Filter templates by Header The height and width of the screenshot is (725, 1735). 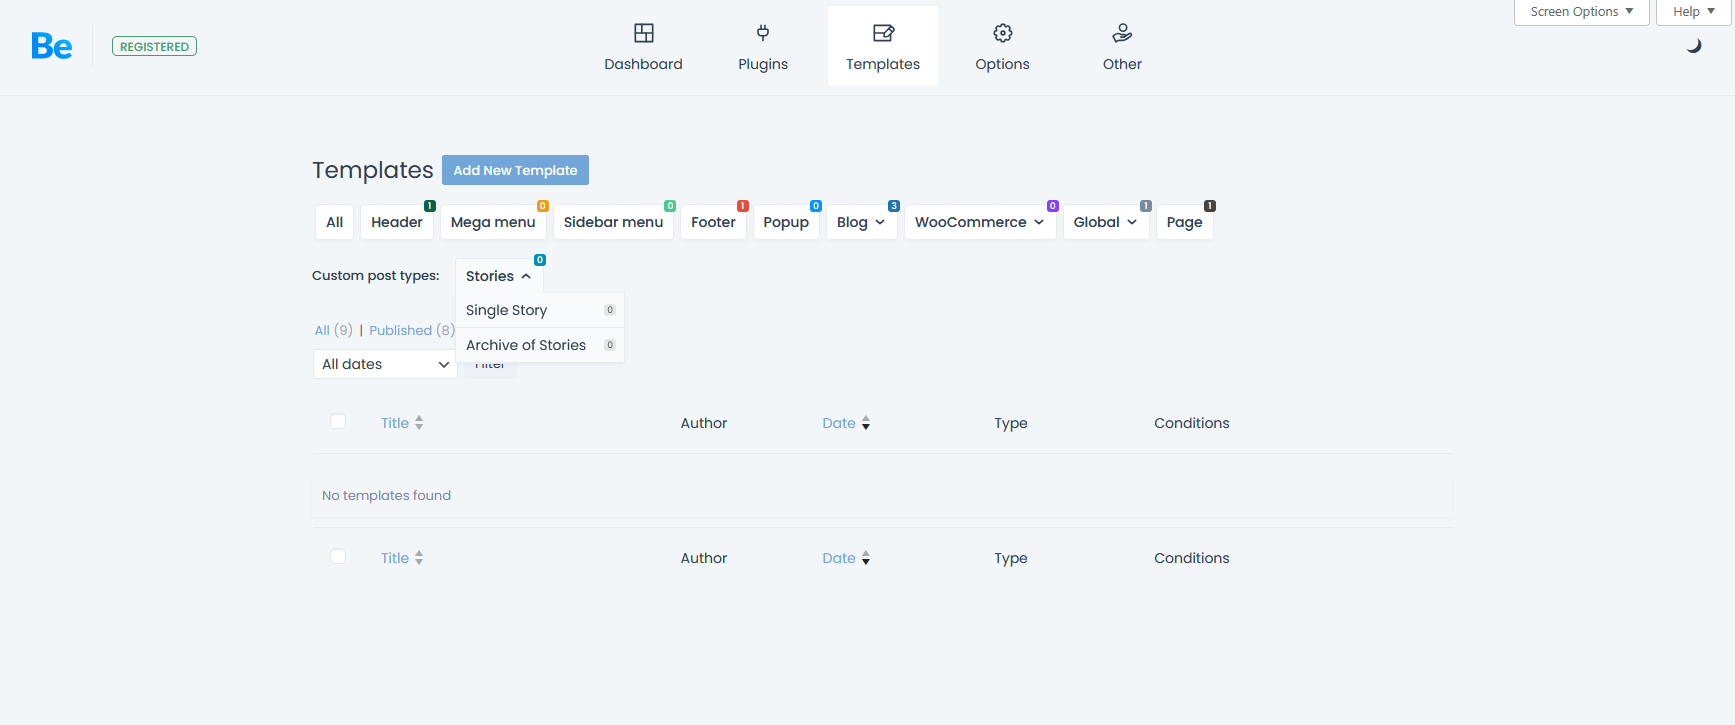point(397,222)
